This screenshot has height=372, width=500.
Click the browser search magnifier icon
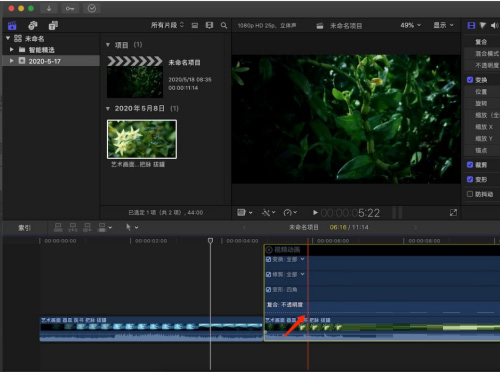(224, 25)
